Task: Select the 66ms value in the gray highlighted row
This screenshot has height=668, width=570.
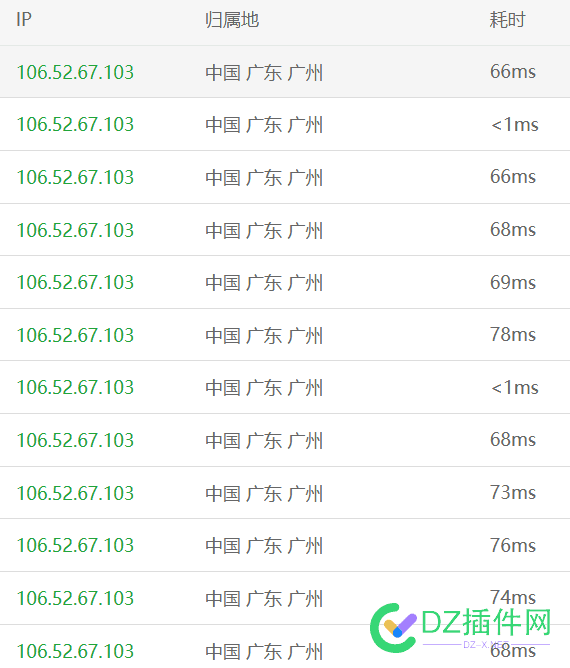Action: (x=513, y=72)
